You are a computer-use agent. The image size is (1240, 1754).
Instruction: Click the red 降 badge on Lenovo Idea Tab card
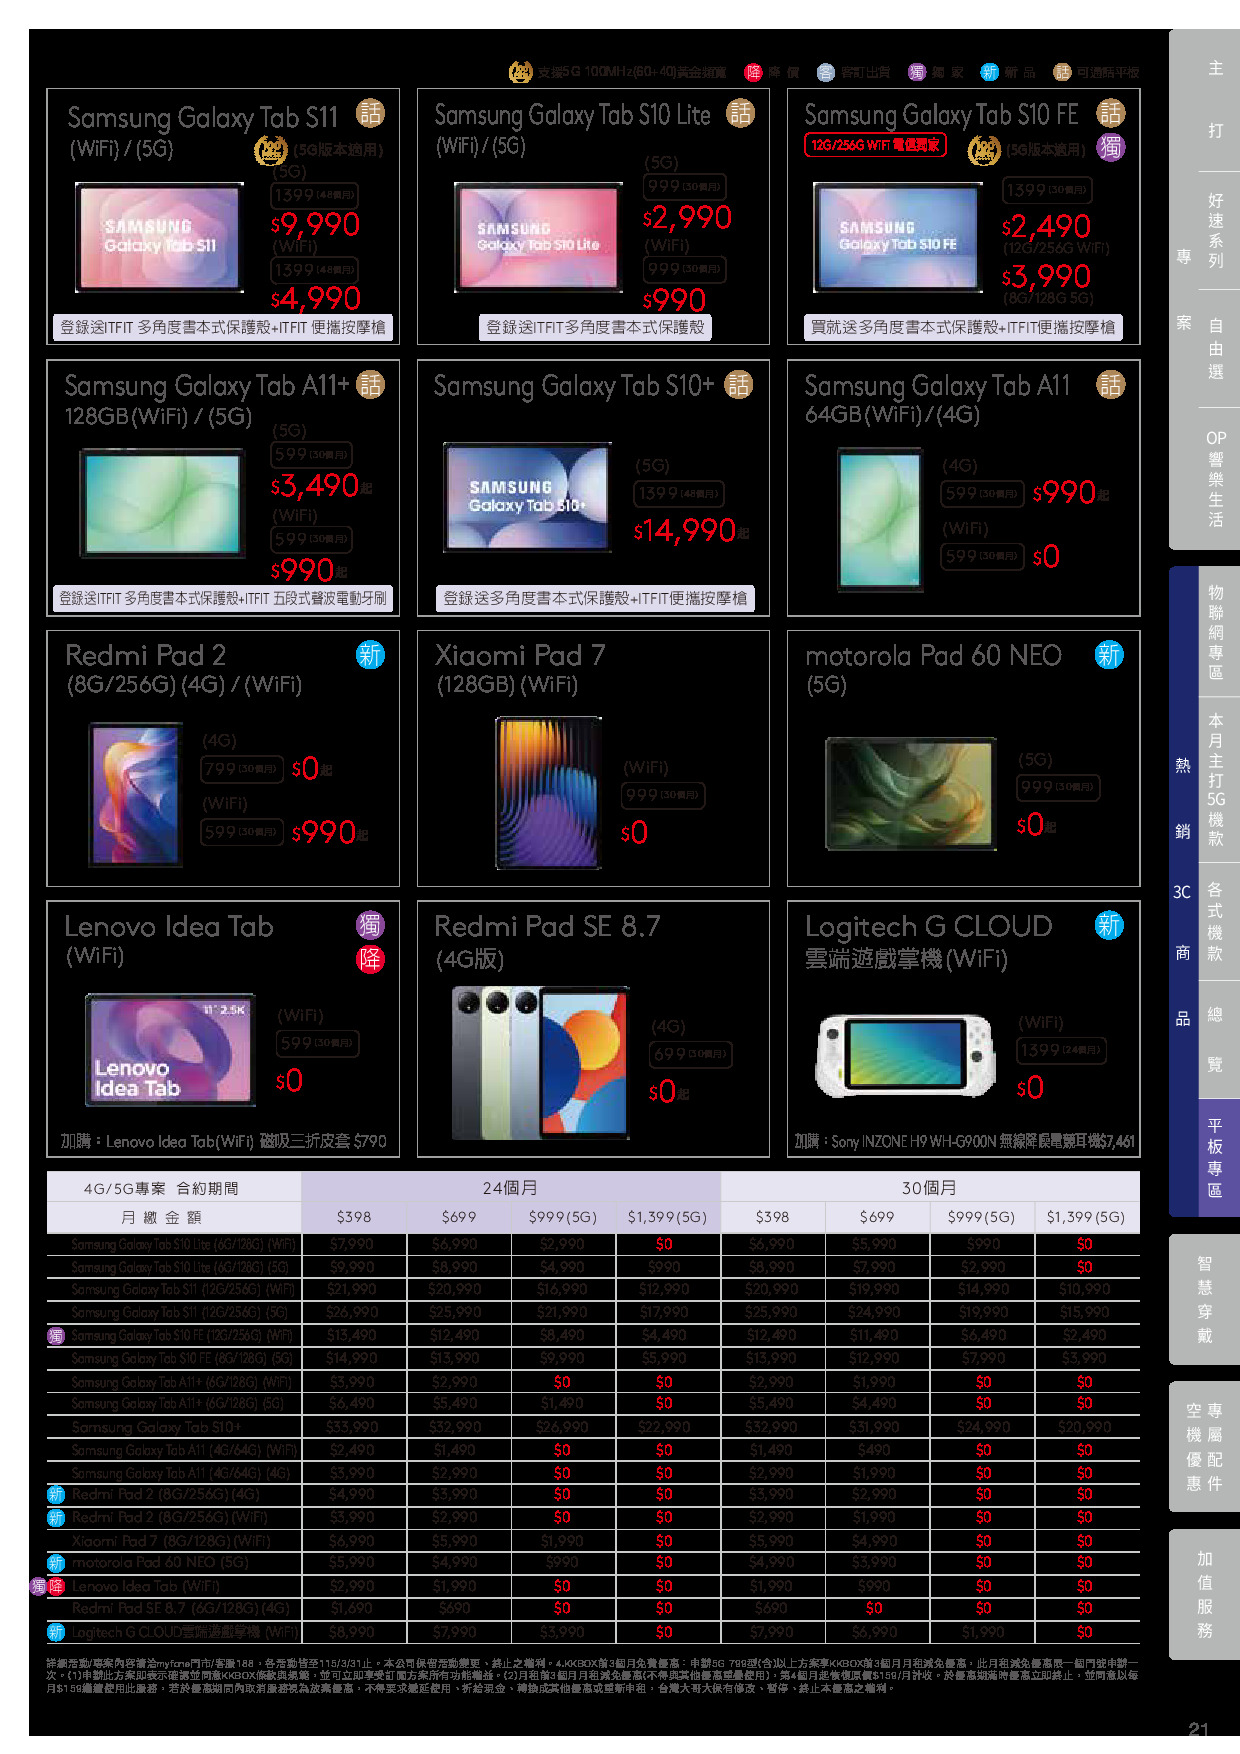click(x=370, y=960)
